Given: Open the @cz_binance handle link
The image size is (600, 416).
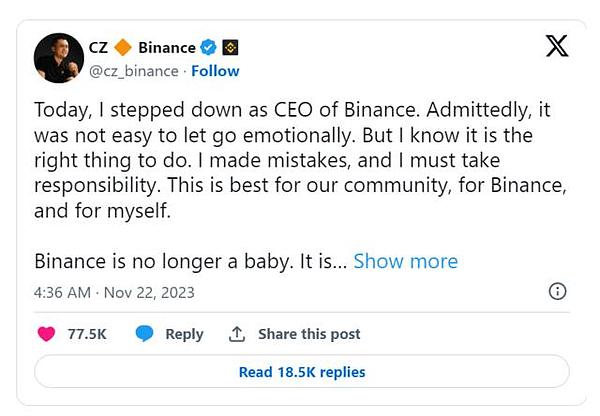Looking at the screenshot, I should pos(135,71).
